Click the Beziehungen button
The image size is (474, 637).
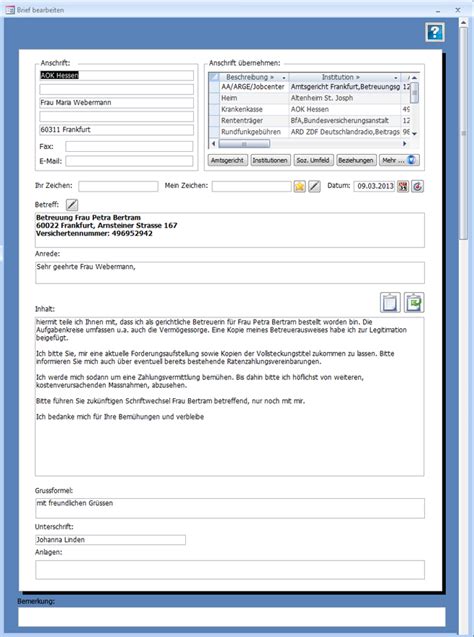[356, 160]
